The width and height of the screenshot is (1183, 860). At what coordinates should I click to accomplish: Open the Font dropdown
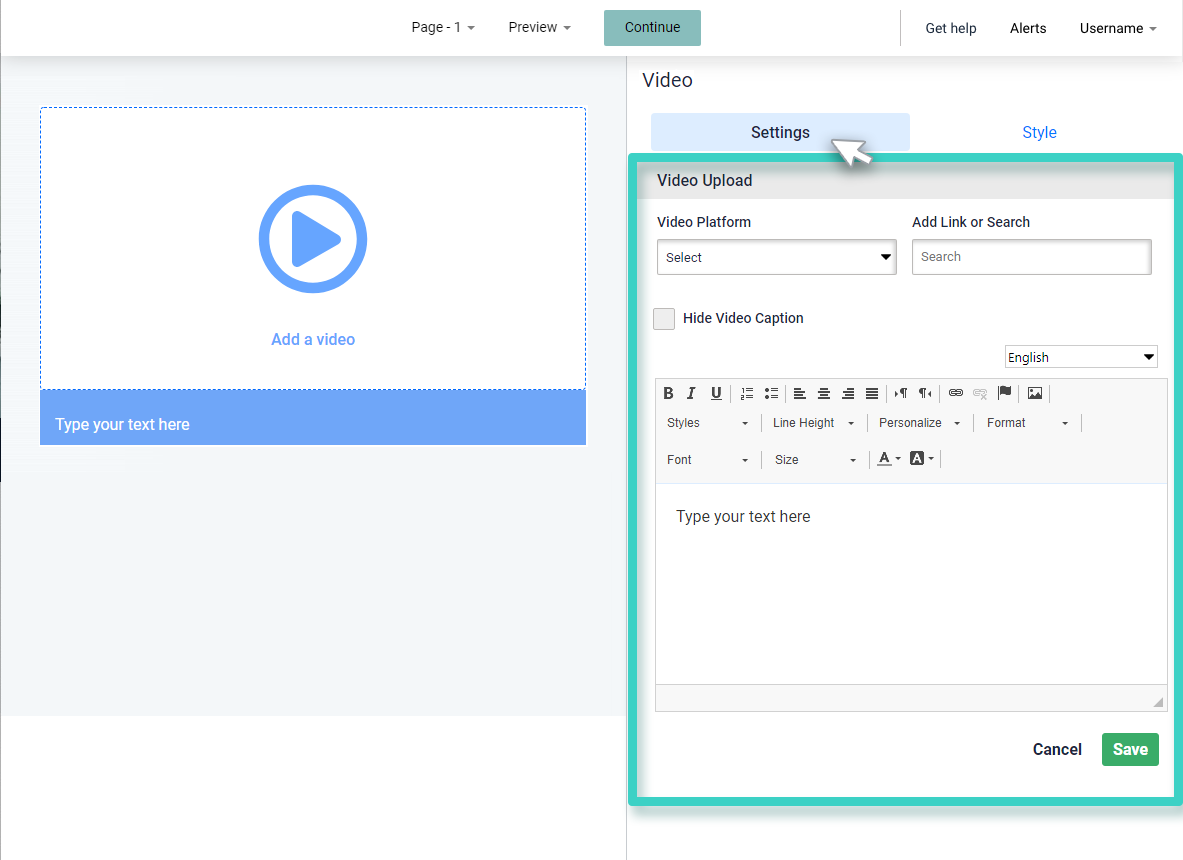point(707,459)
